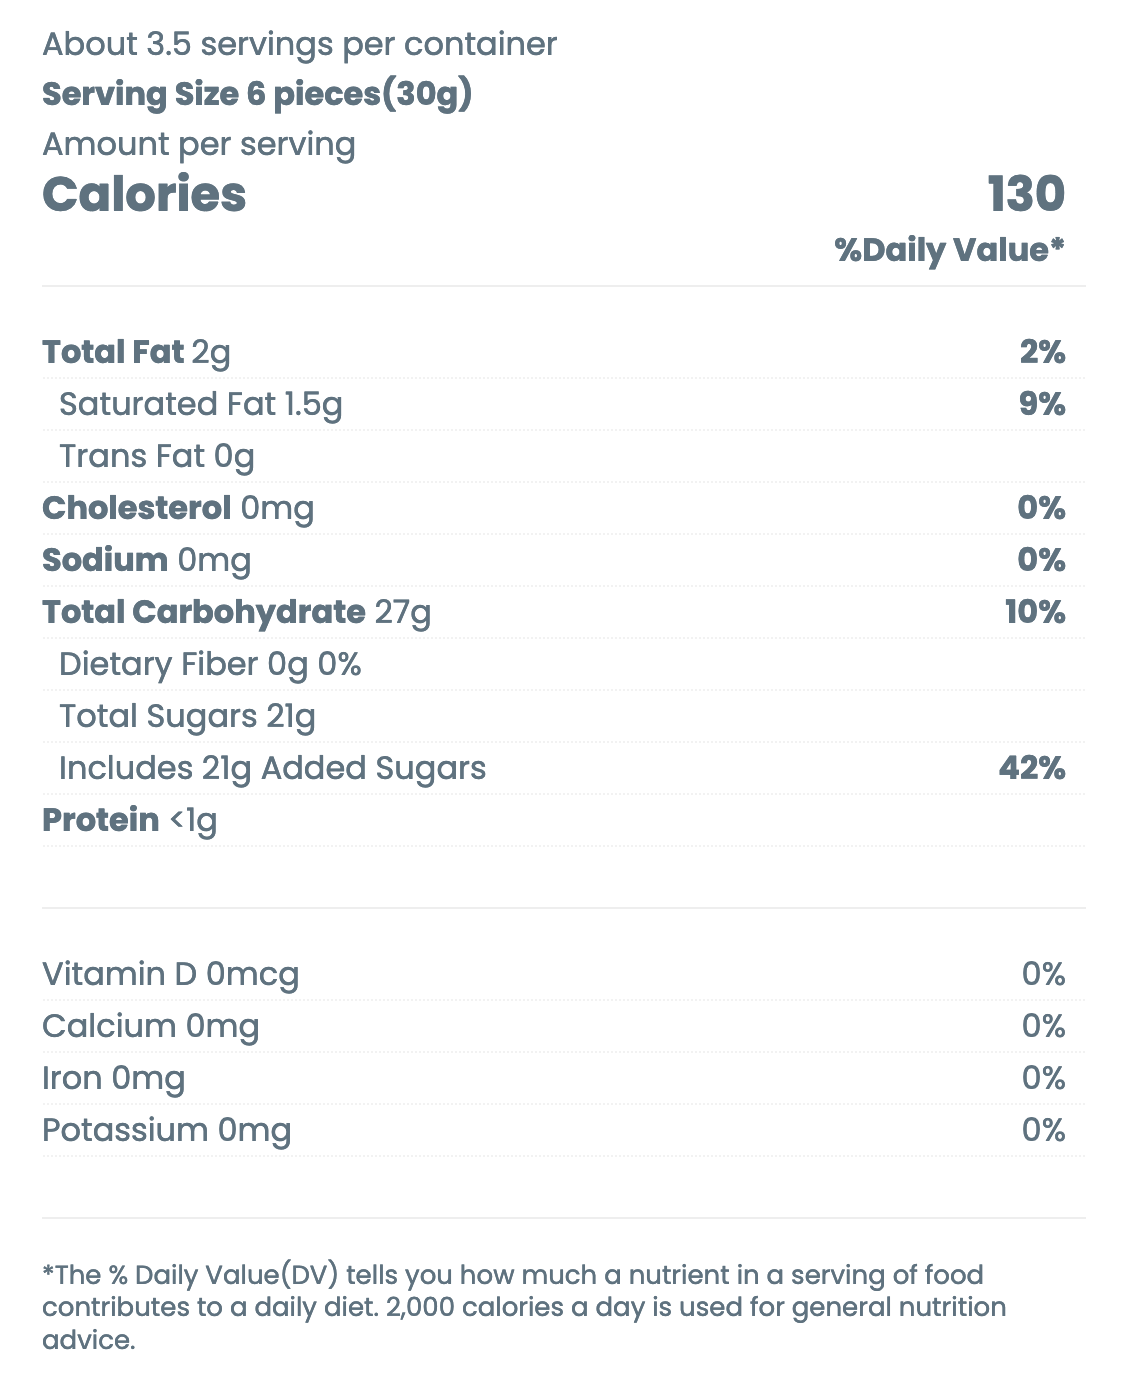
Task: Click the 130 calories value
Action: [x=1025, y=194]
